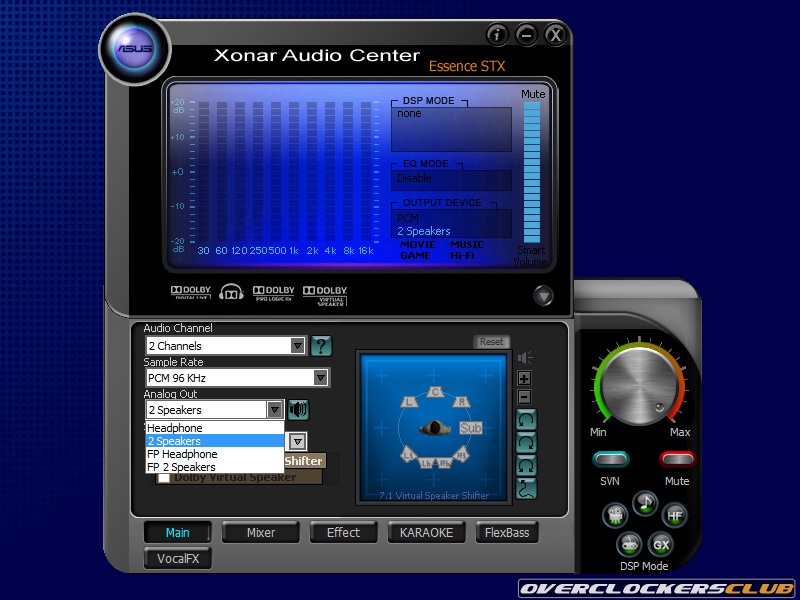Viewport: 800px width, 600px height.
Task: Toggle the SVN smart volume button
Action: (611, 459)
